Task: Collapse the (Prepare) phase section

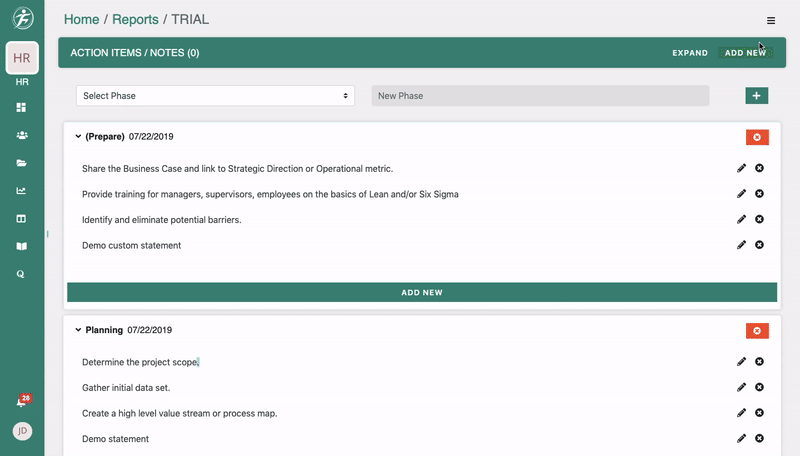Action: point(78,136)
